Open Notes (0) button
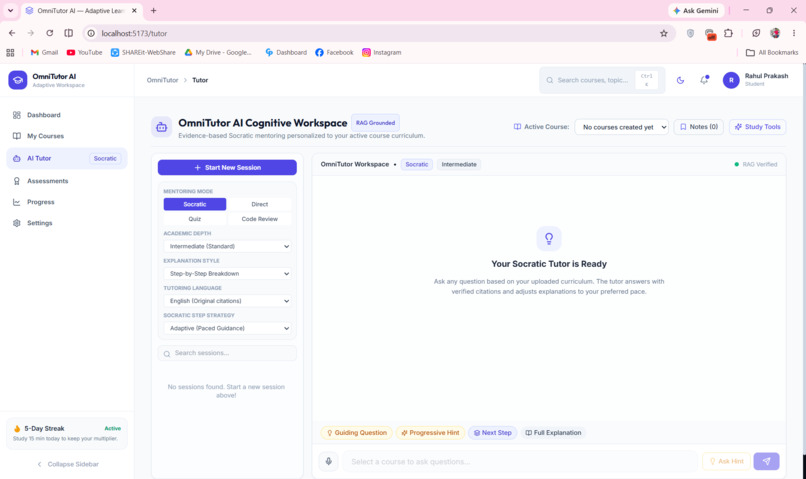Screen dimensions: 806x479 click(x=699, y=126)
